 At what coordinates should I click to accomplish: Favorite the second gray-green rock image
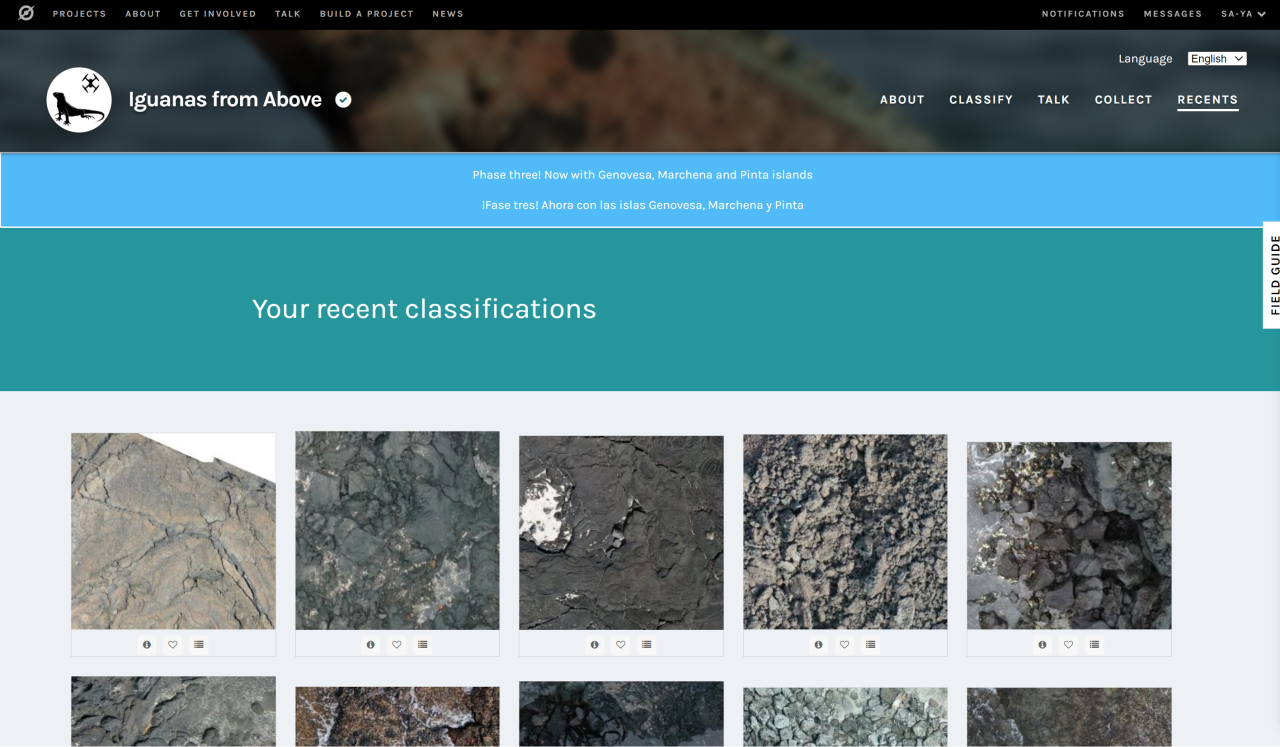(x=397, y=645)
